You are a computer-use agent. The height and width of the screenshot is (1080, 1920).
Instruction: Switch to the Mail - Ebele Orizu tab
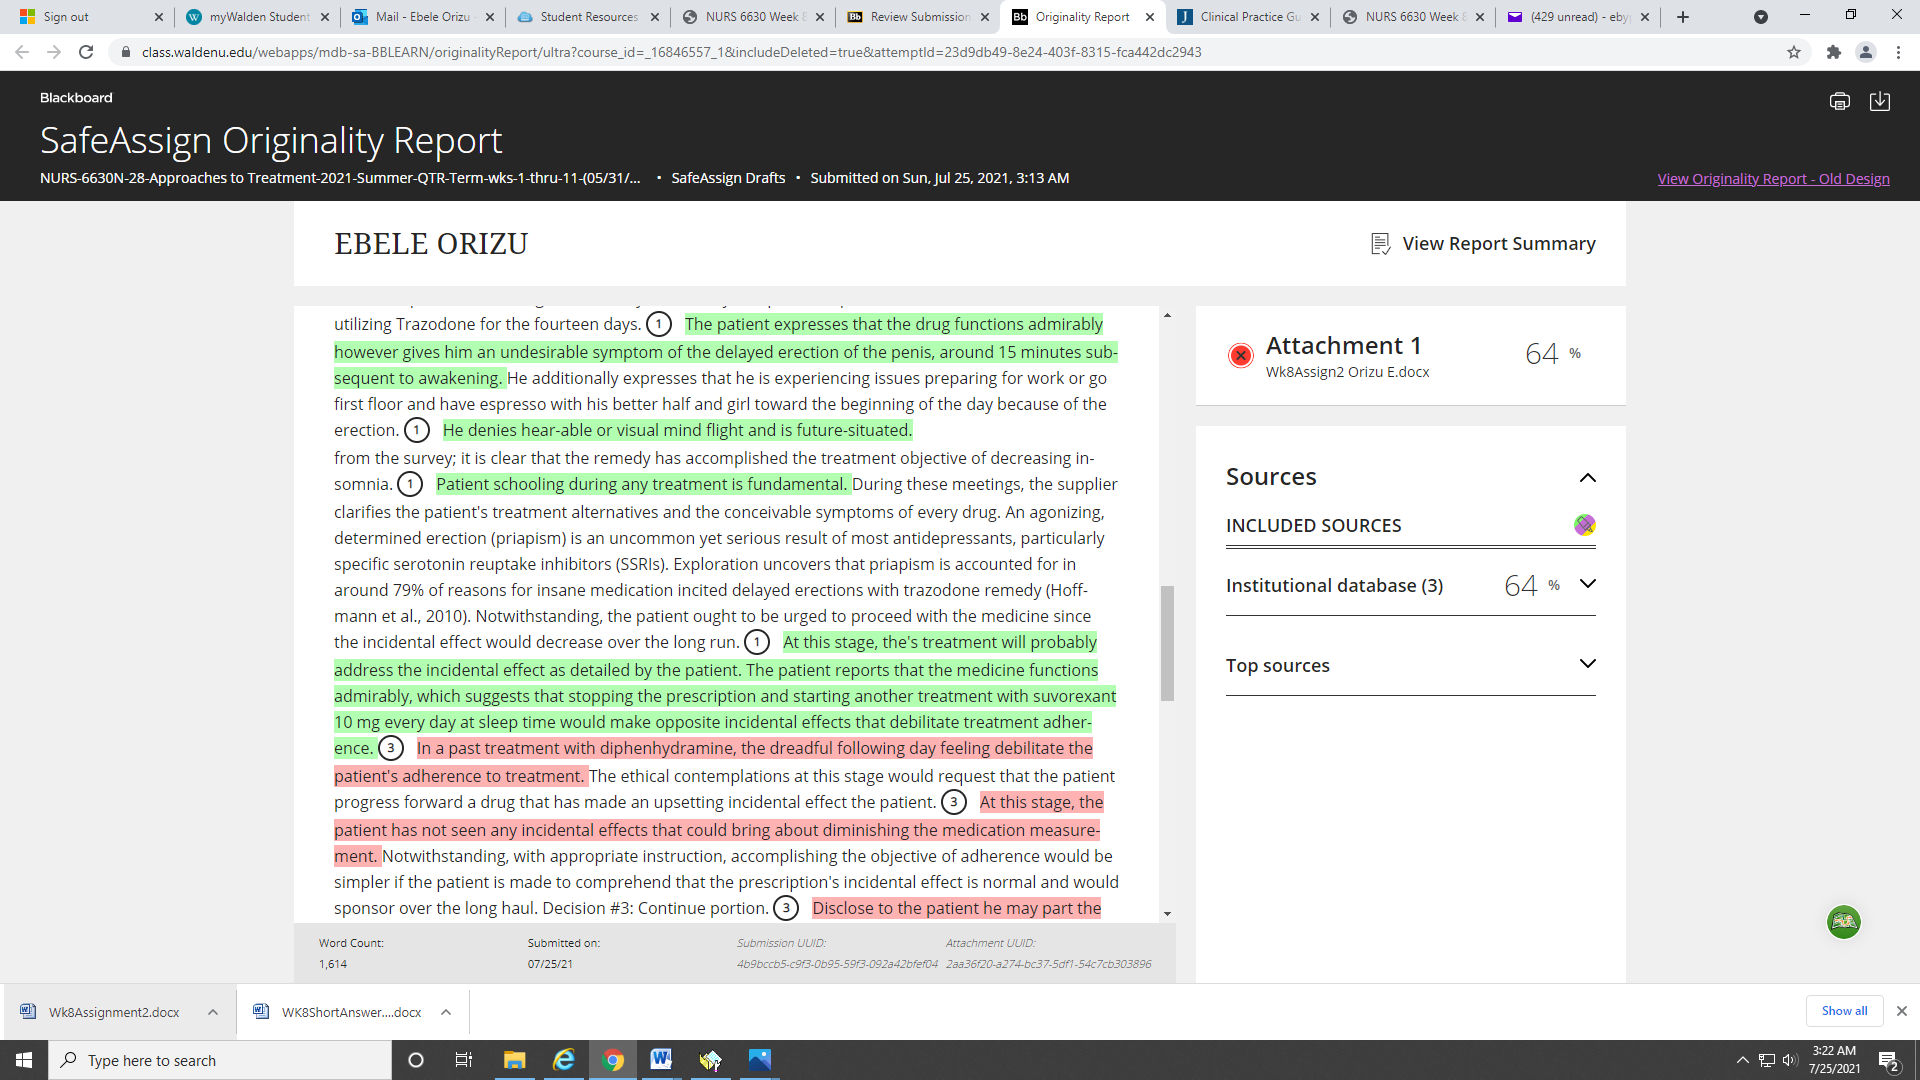coord(423,17)
